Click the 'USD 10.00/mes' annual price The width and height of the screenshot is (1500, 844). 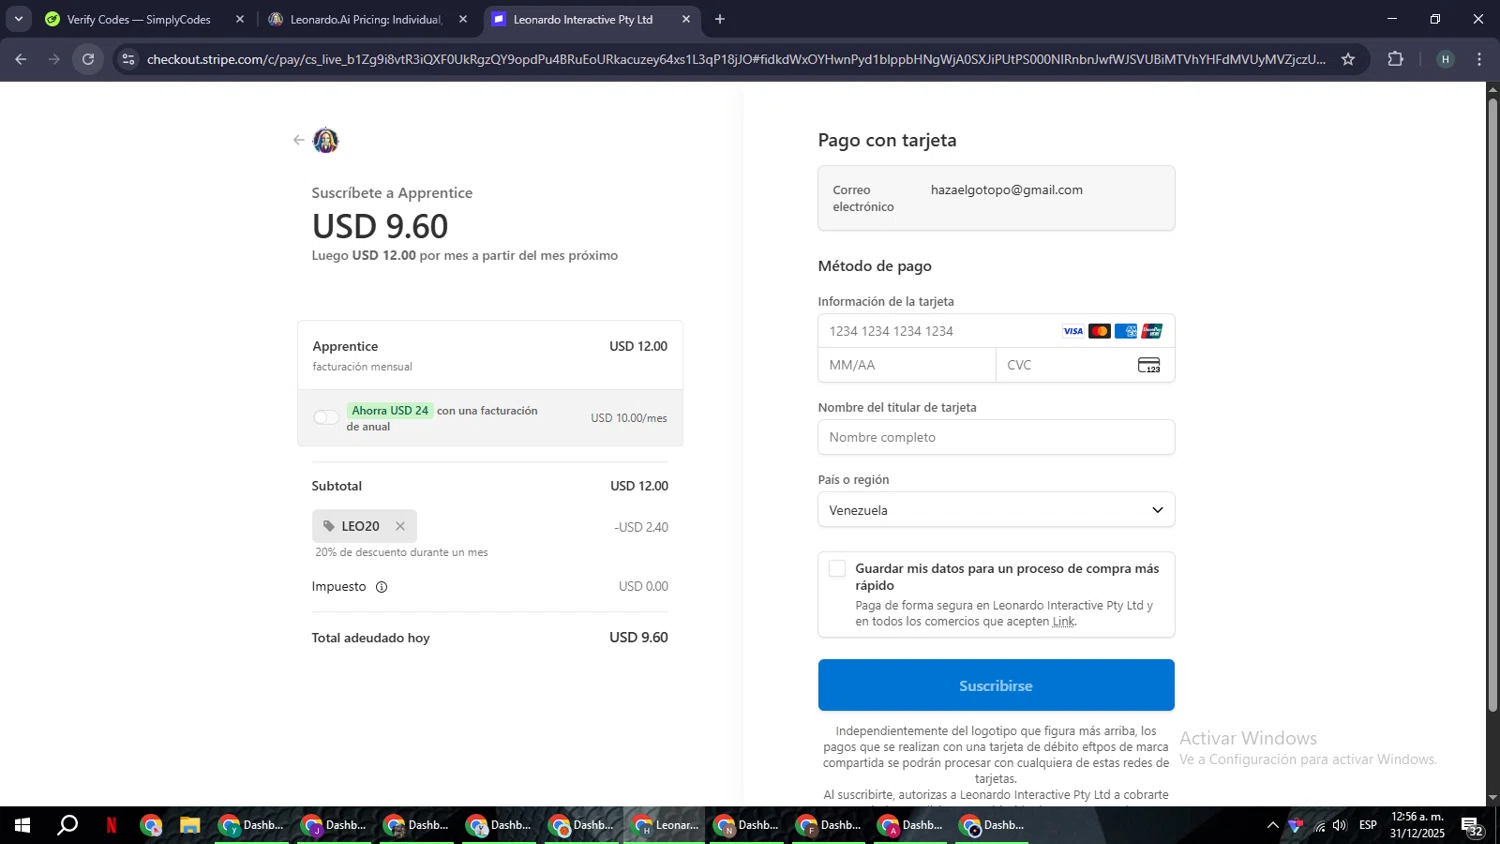pyautogui.click(x=629, y=418)
